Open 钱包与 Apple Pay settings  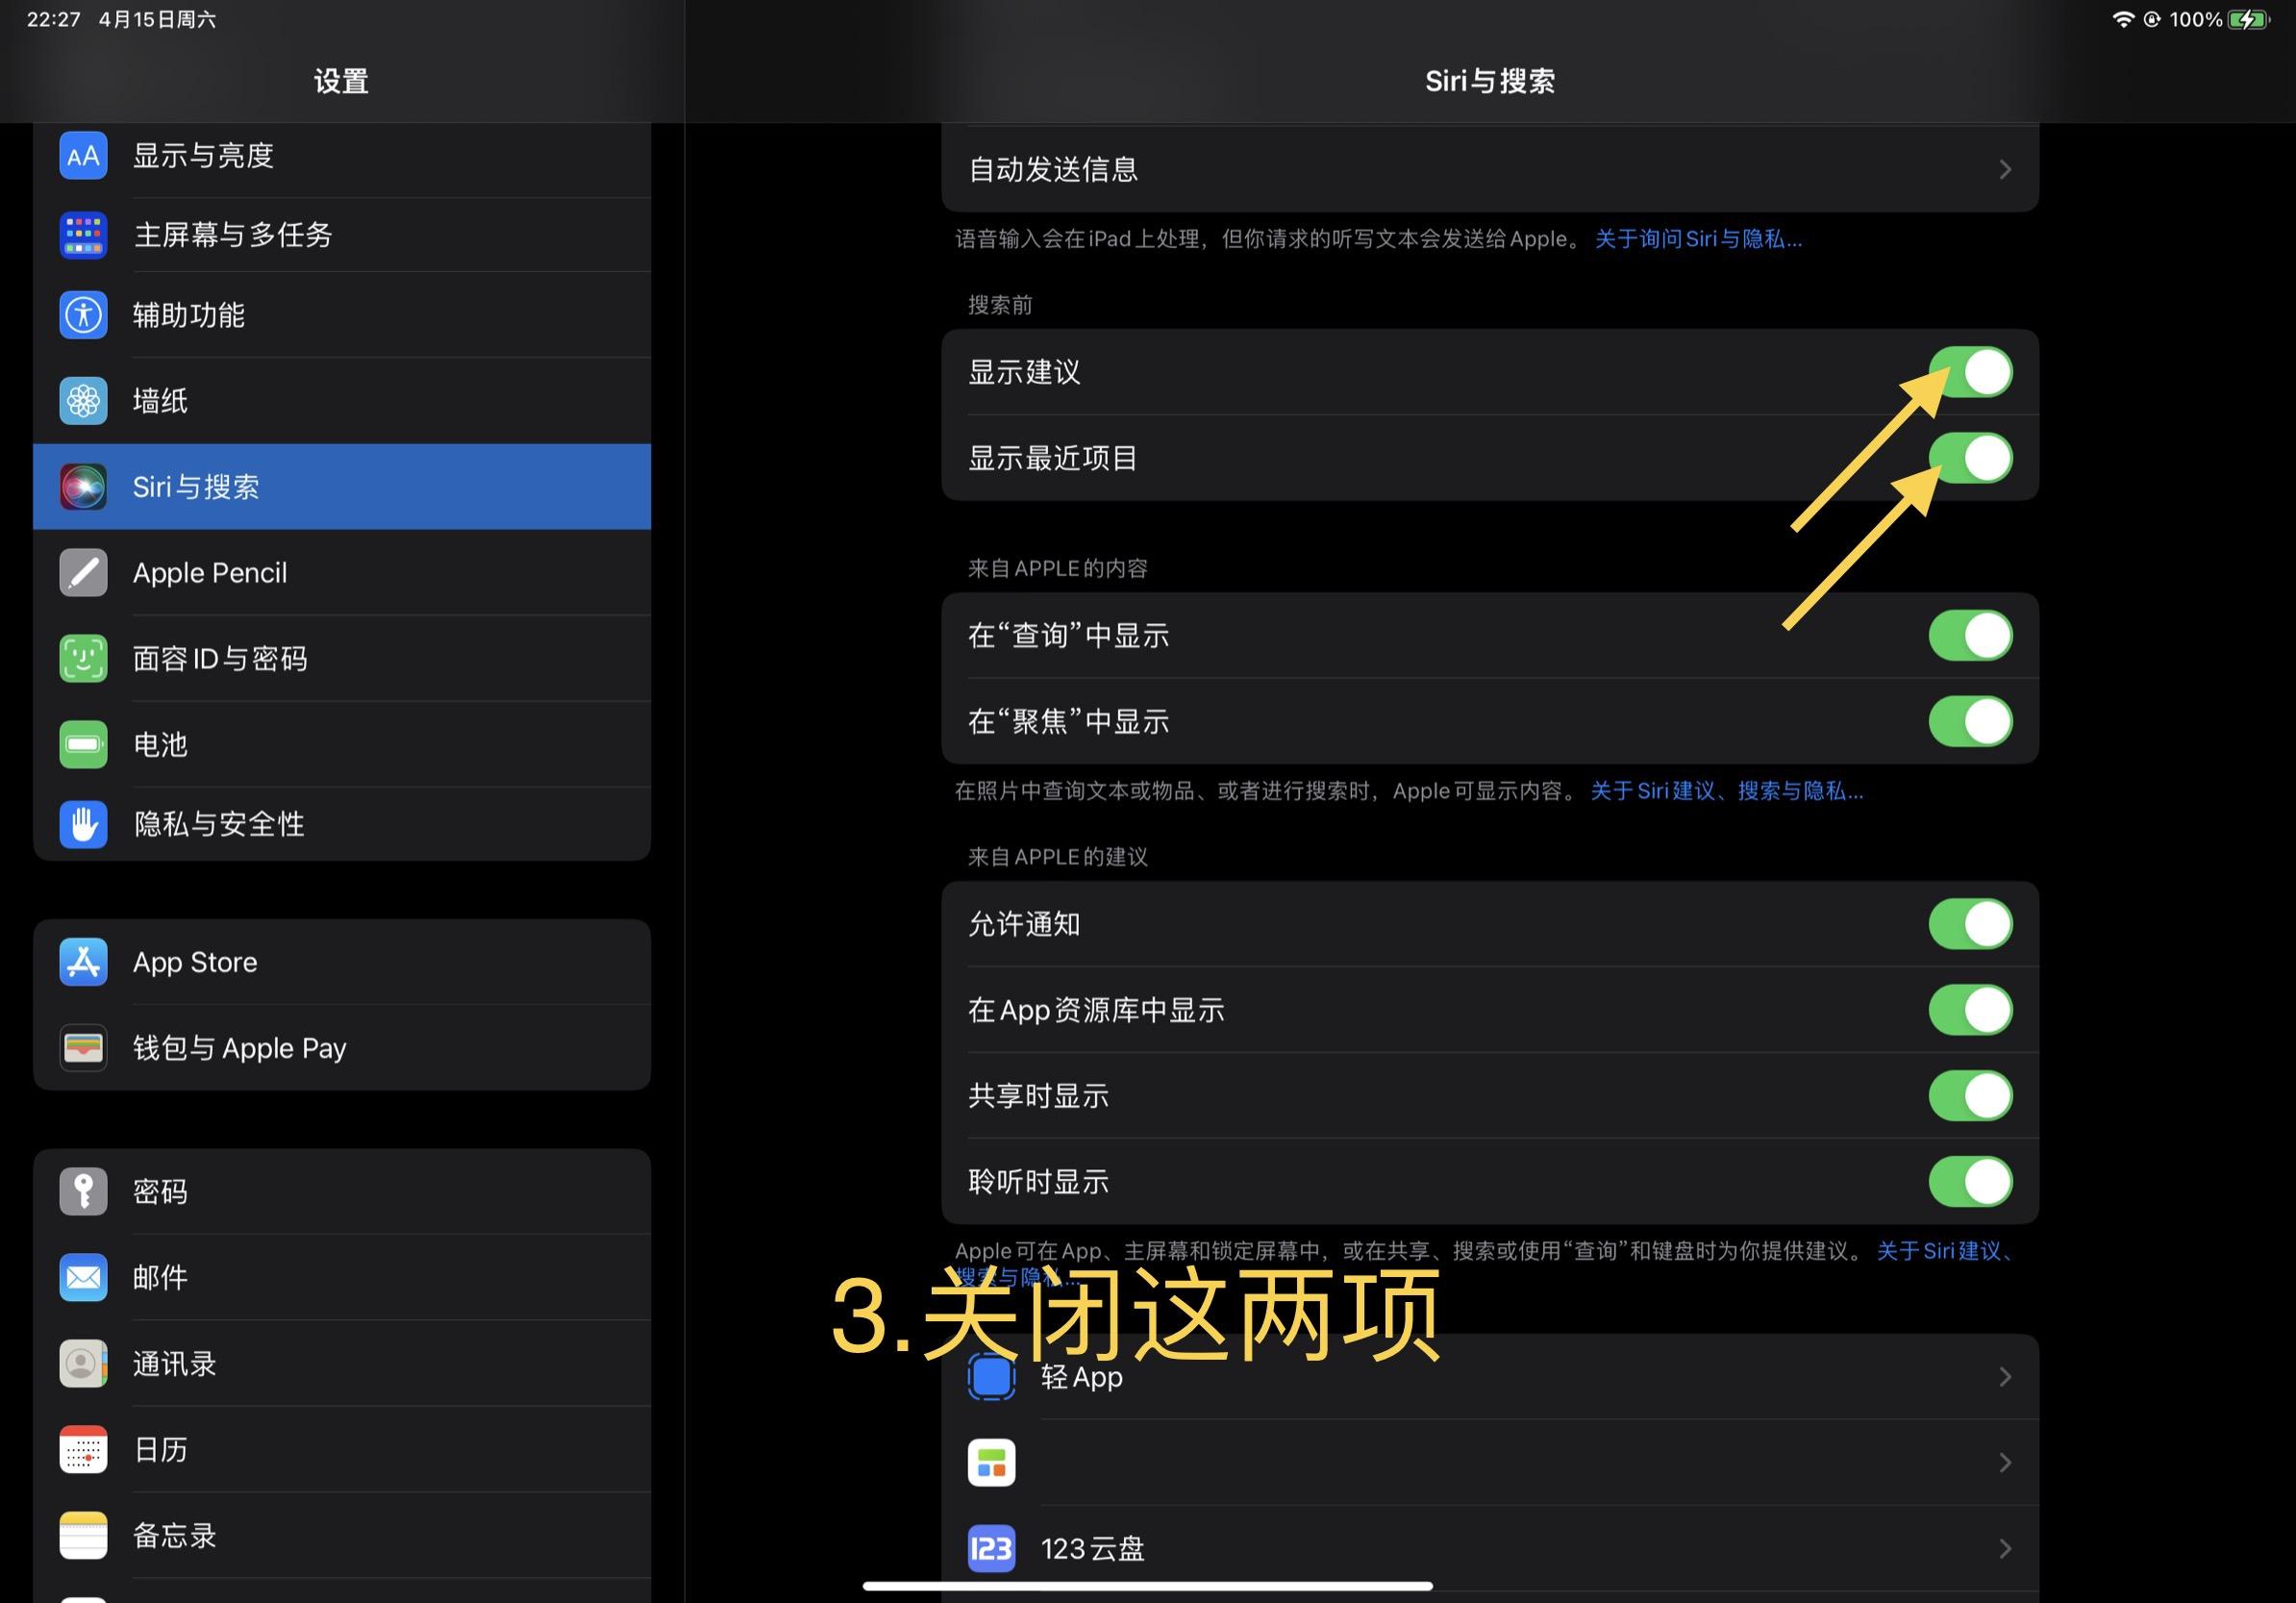[342, 1048]
